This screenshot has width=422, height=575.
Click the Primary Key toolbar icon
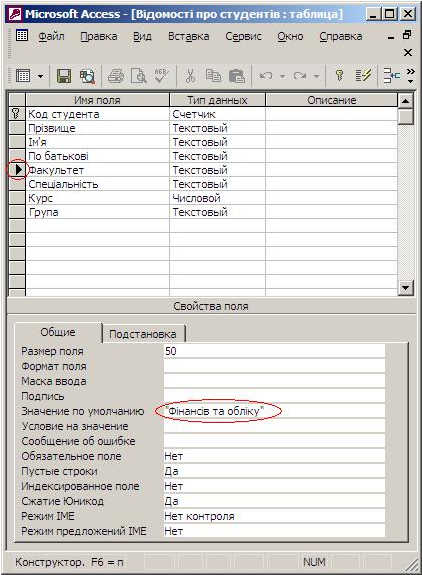(x=339, y=76)
